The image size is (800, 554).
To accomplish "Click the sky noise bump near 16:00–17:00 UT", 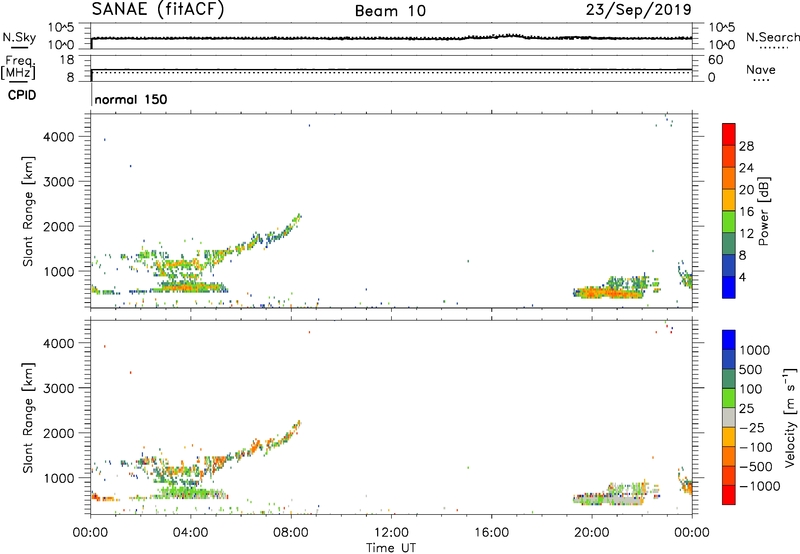I will tap(508, 36).
